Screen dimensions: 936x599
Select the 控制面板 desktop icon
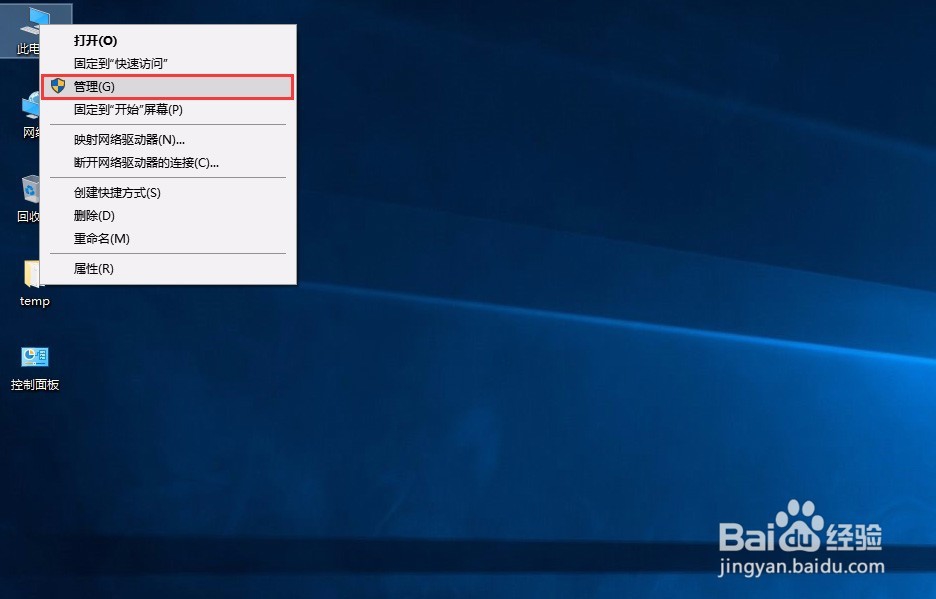click(35, 357)
